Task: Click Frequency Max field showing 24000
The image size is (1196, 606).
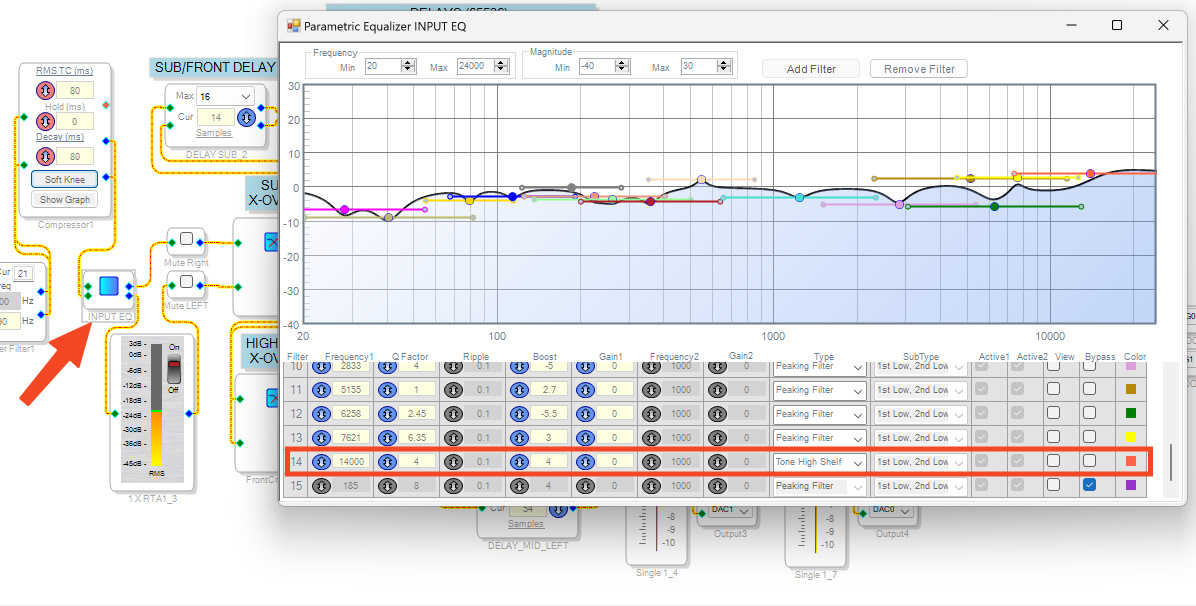Action: (x=476, y=66)
